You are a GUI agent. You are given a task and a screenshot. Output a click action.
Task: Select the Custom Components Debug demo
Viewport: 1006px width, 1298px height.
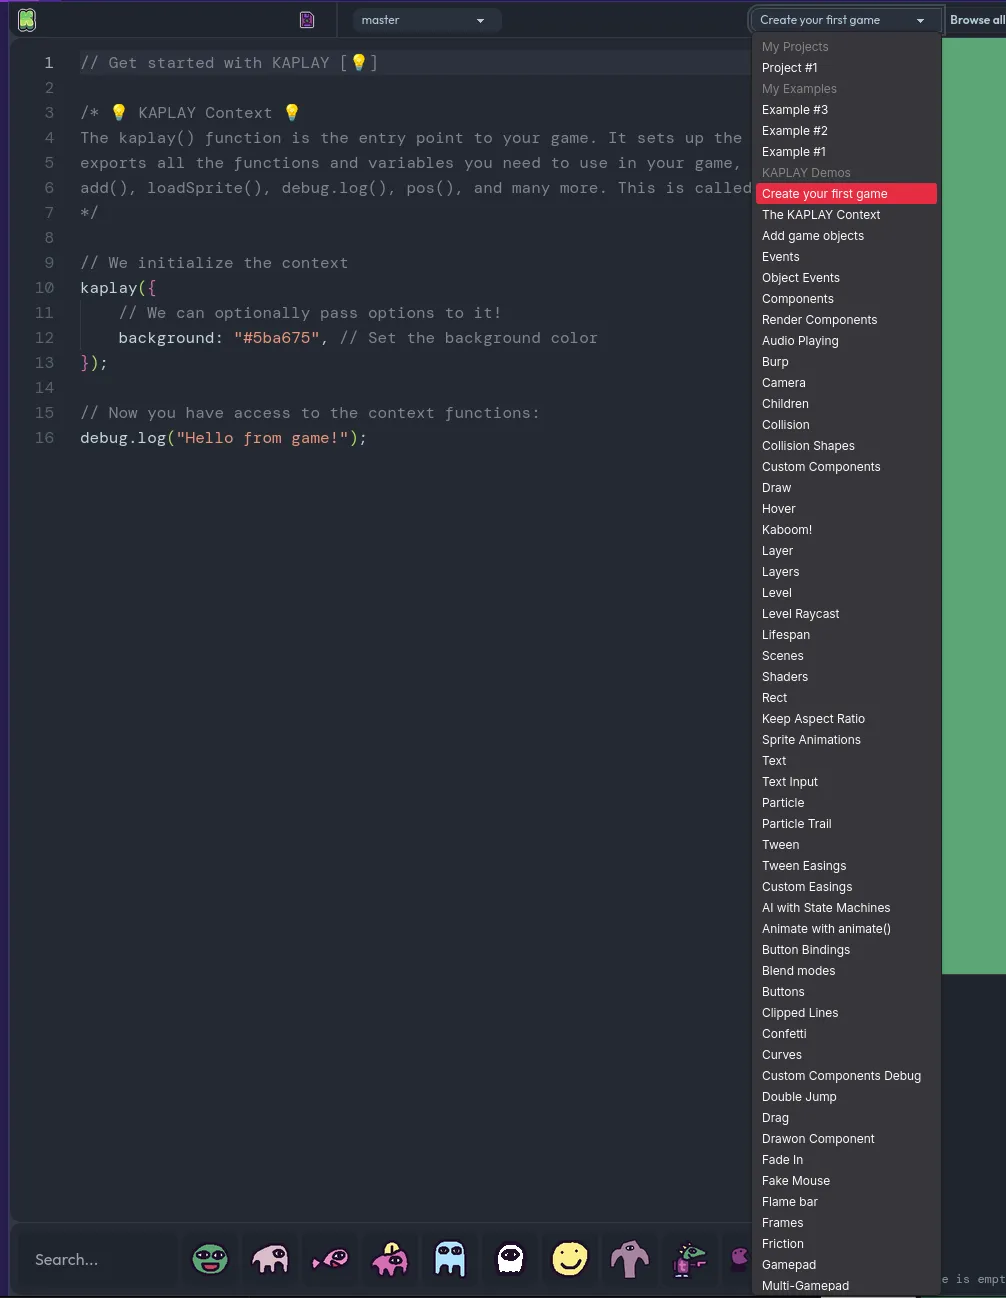tap(846, 1076)
